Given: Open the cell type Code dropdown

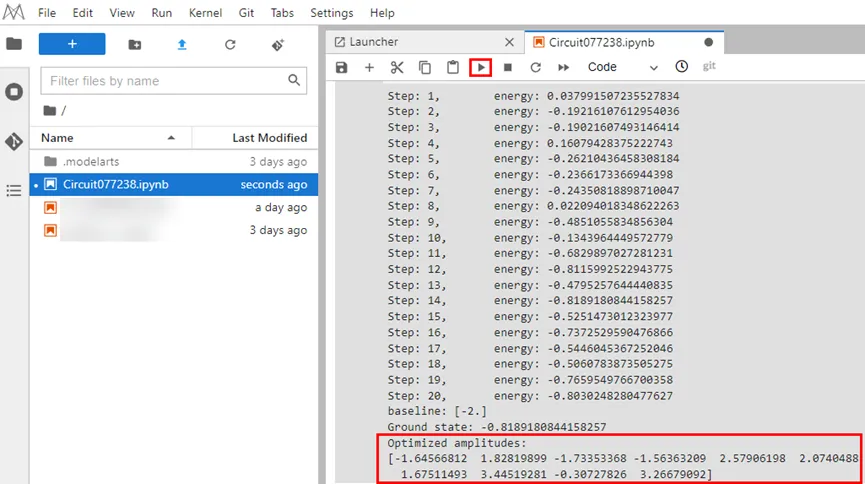Looking at the screenshot, I should 622,67.
